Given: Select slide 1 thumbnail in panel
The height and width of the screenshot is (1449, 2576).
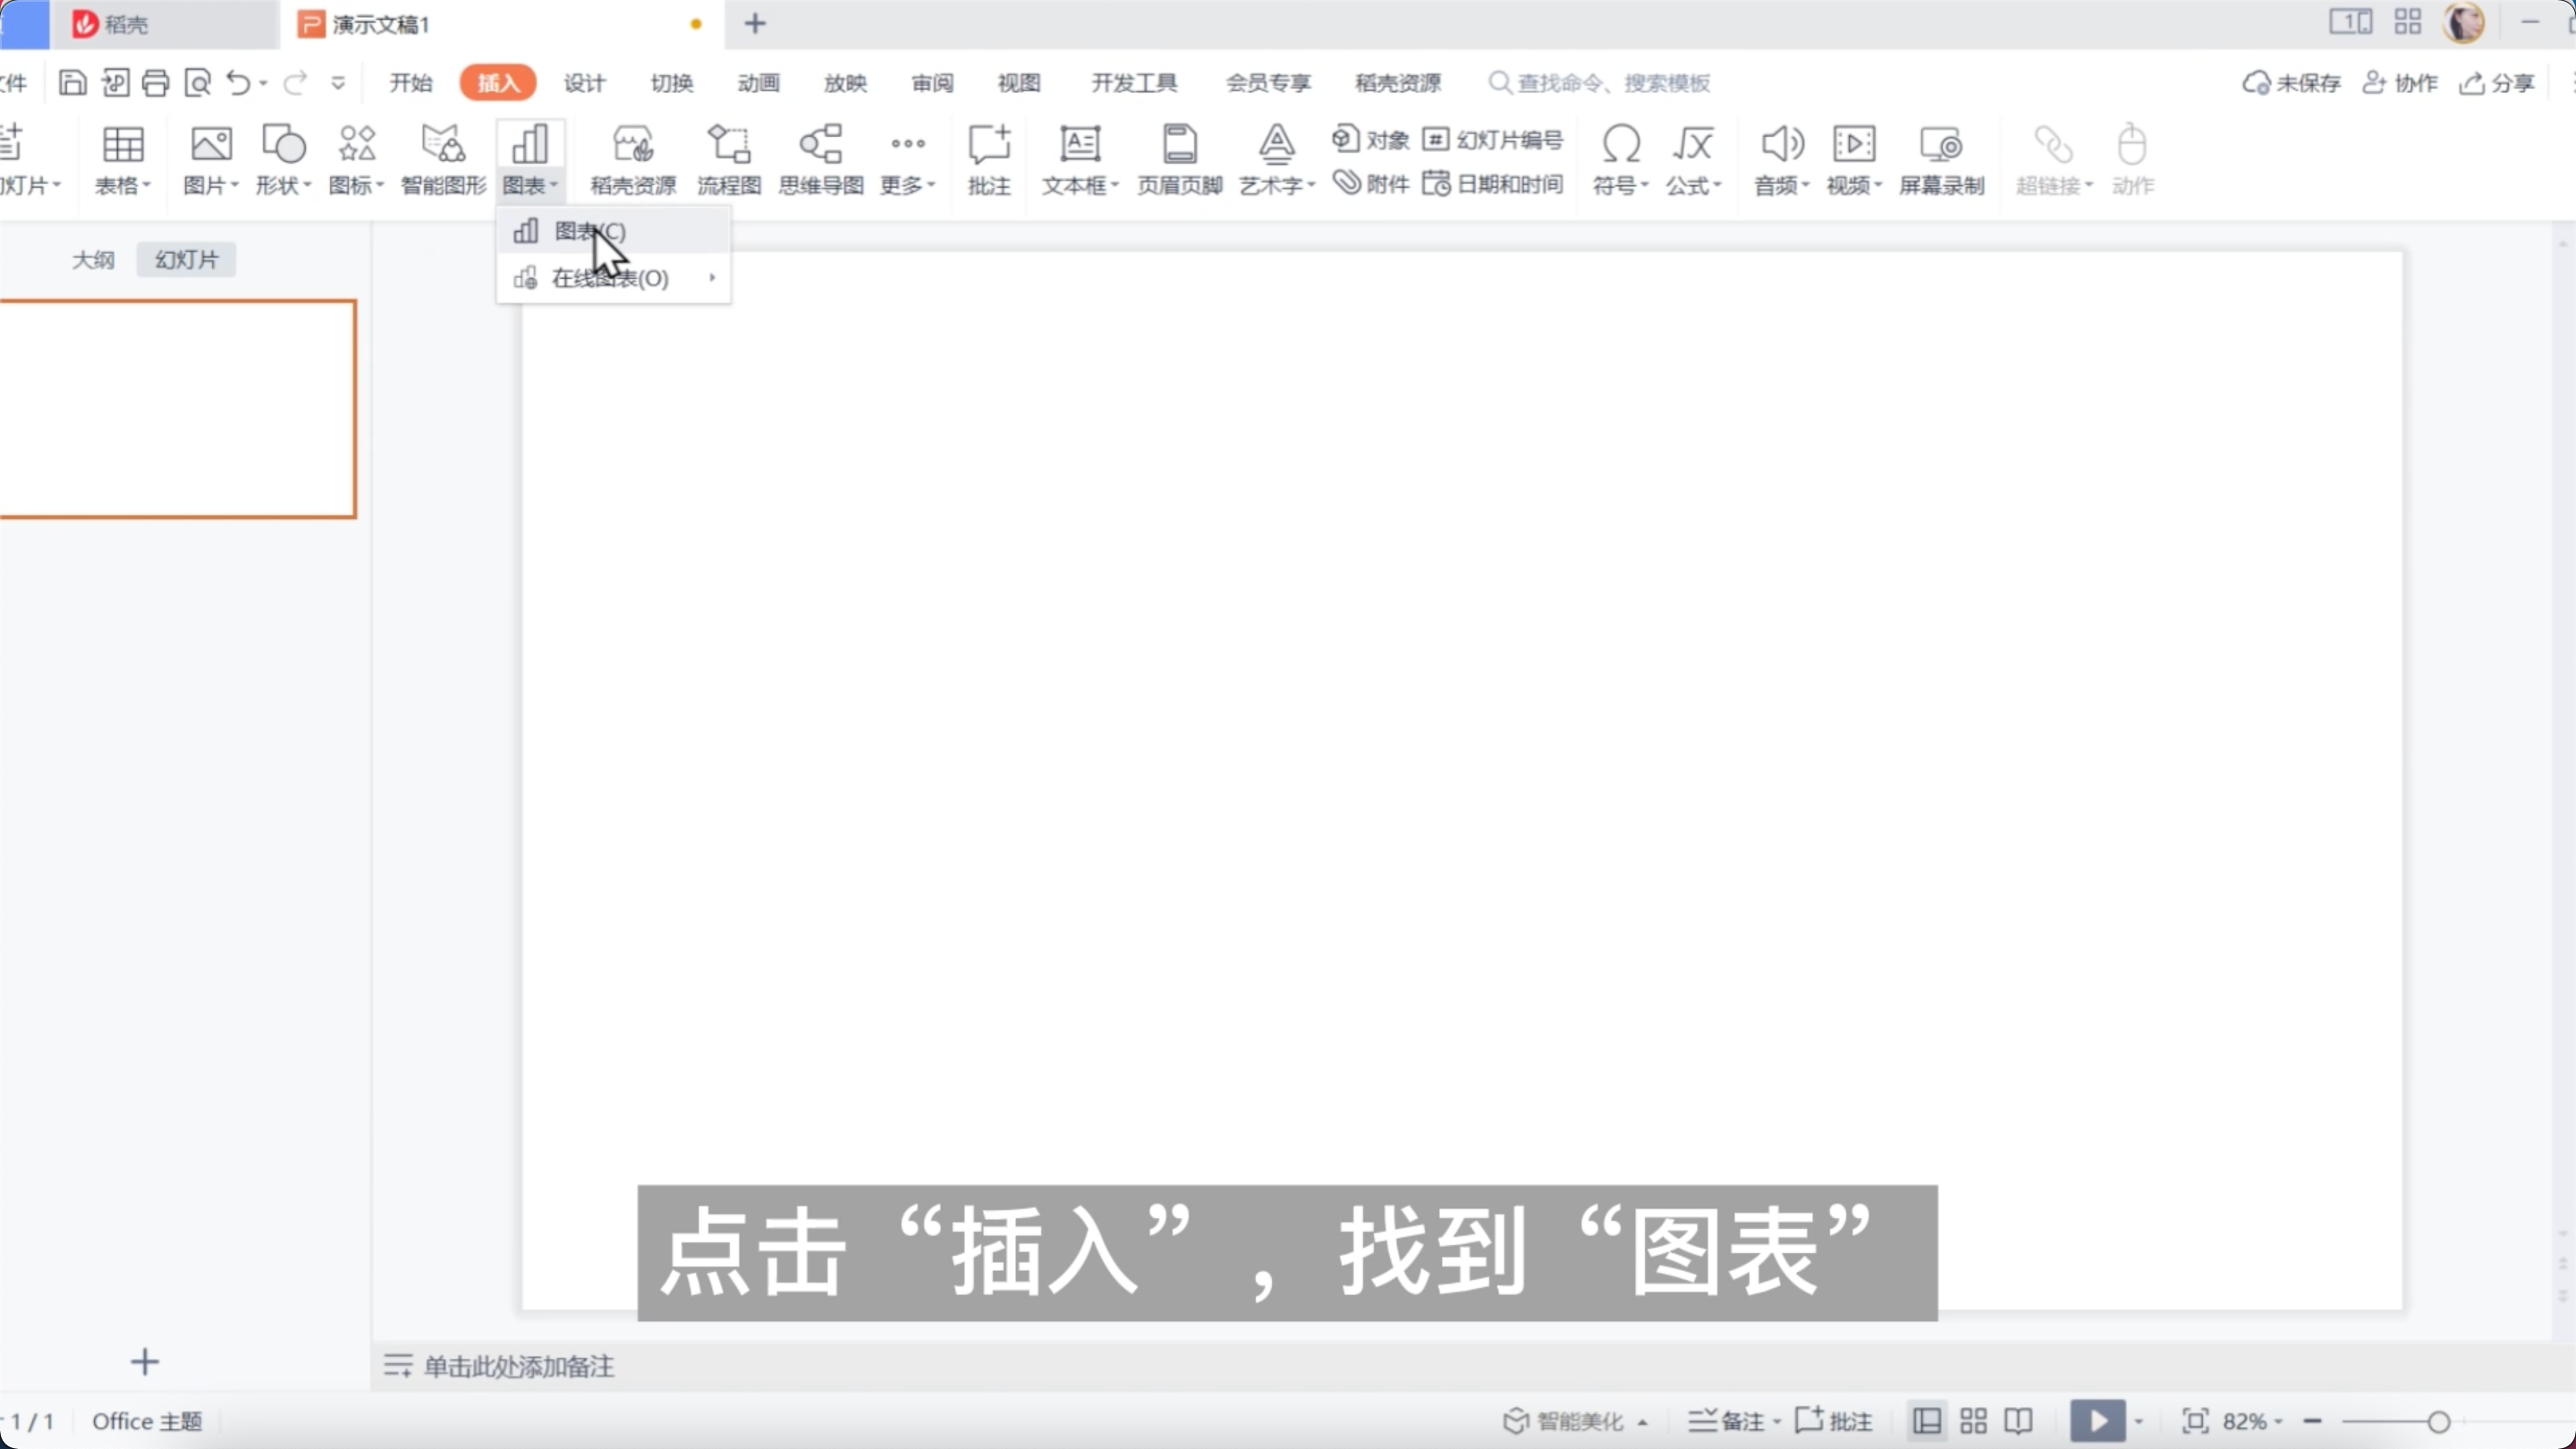Looking at the screenshot, I should 177,409.
